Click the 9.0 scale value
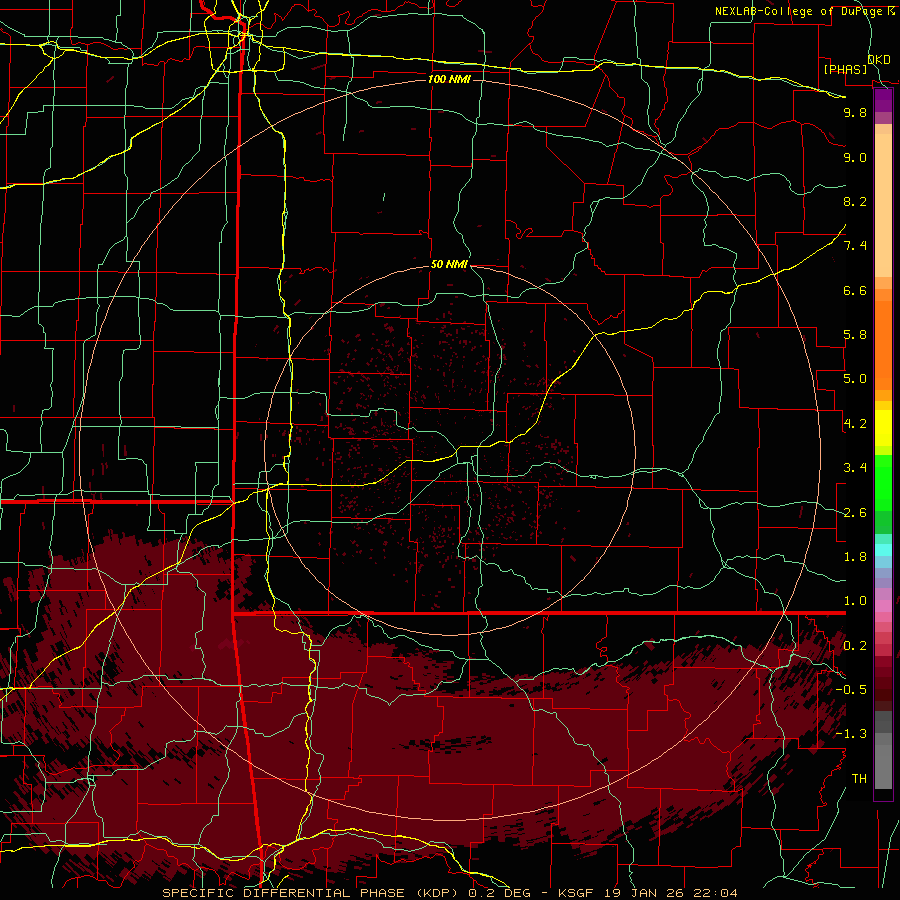 click(855, 157)
